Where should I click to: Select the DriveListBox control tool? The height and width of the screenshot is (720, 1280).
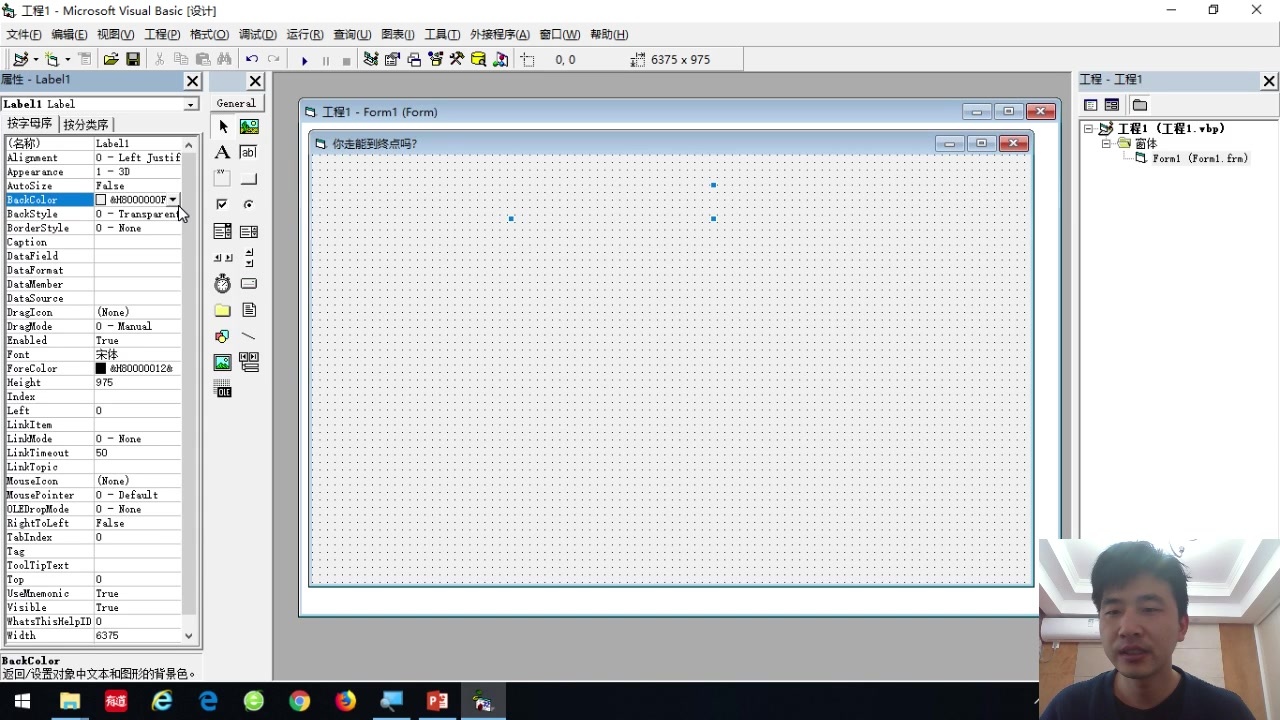[249, 284]
